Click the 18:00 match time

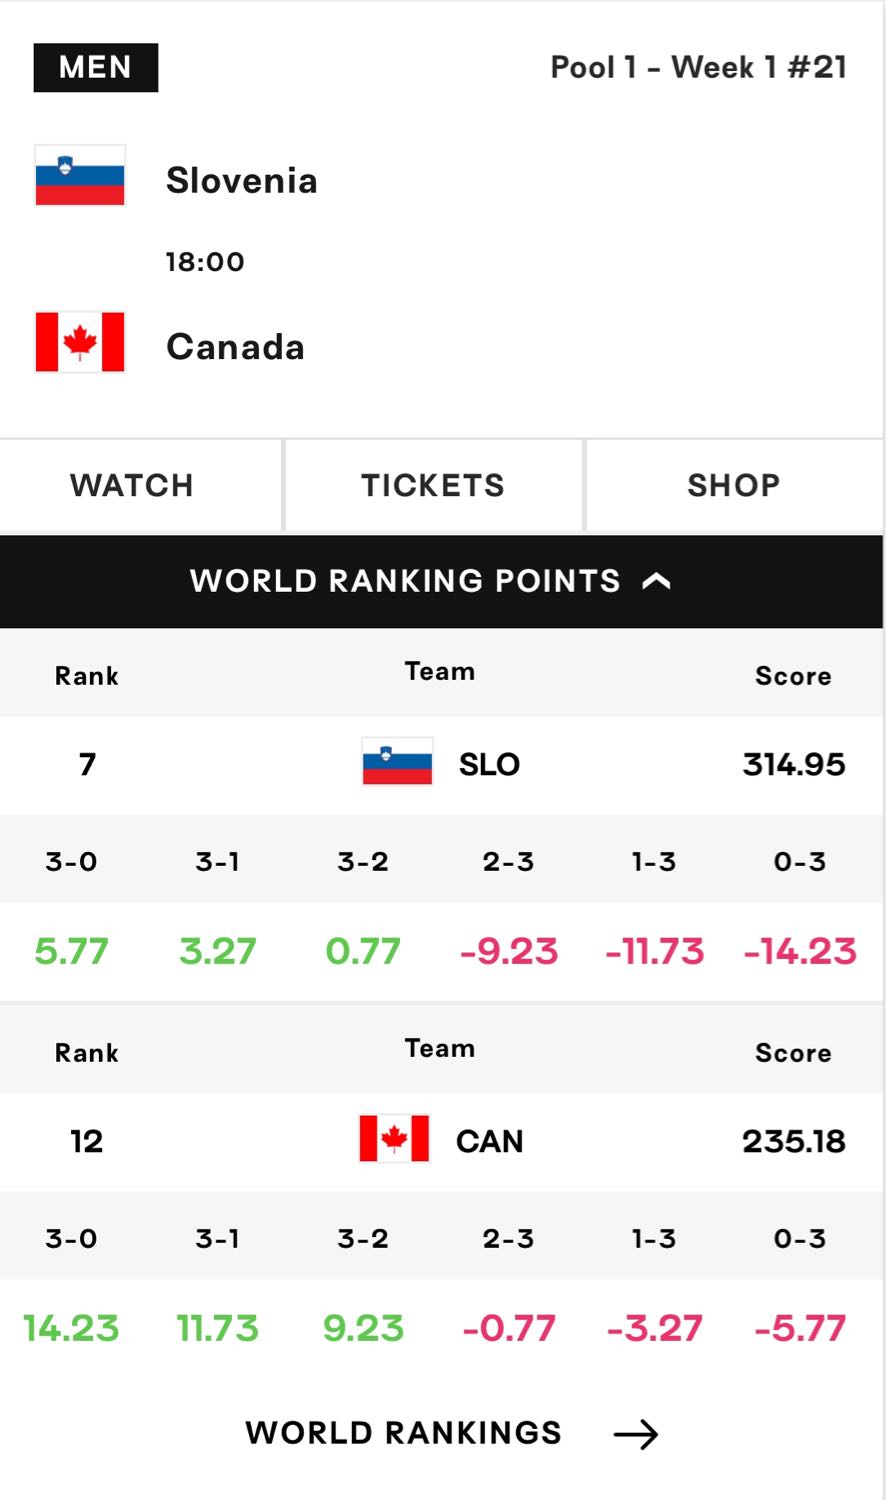point(205,262)
